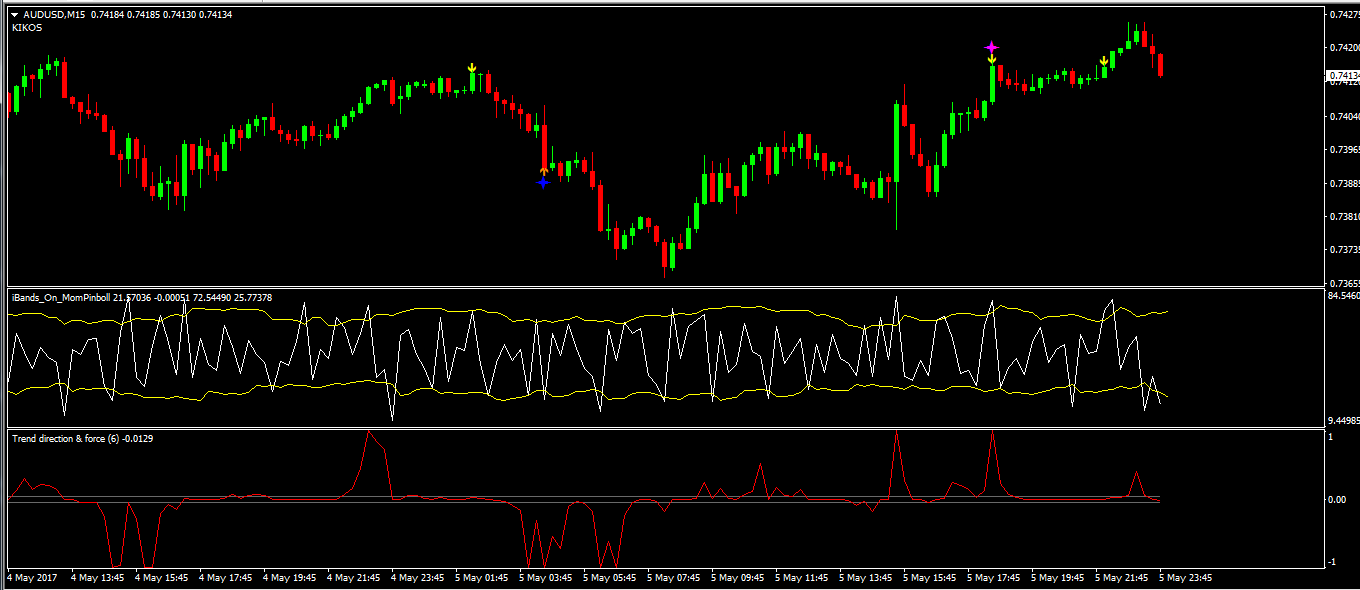Click the KIKOS indicator label
The height and width of the screenshot is (590, 1360).
point(27,28)
